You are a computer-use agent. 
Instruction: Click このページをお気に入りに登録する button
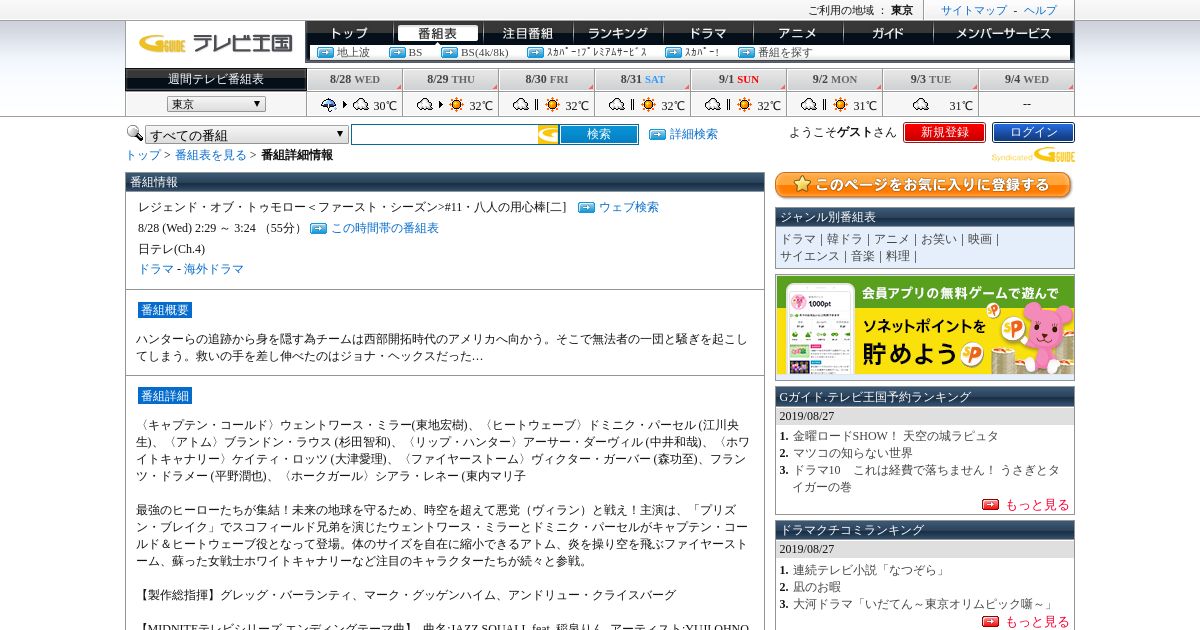tap(923, 185)
